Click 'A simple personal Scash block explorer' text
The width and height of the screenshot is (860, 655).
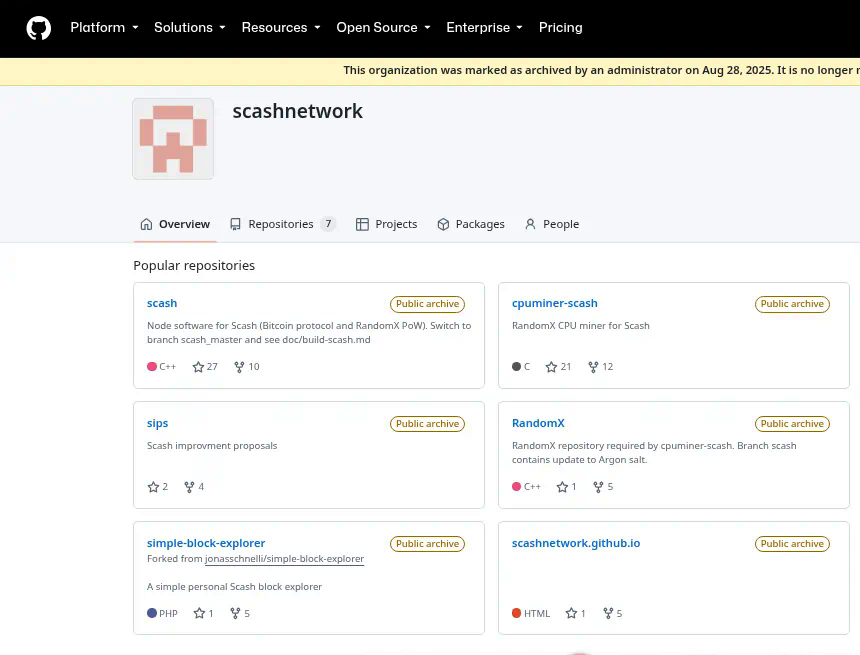click(x=234, y=586)
